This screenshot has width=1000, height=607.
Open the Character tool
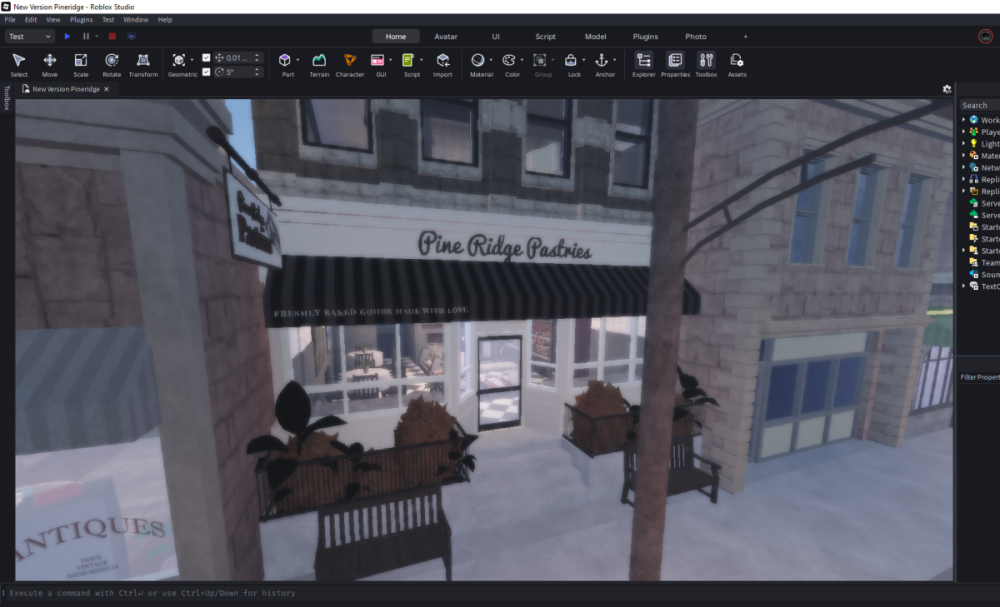(349, 64)
